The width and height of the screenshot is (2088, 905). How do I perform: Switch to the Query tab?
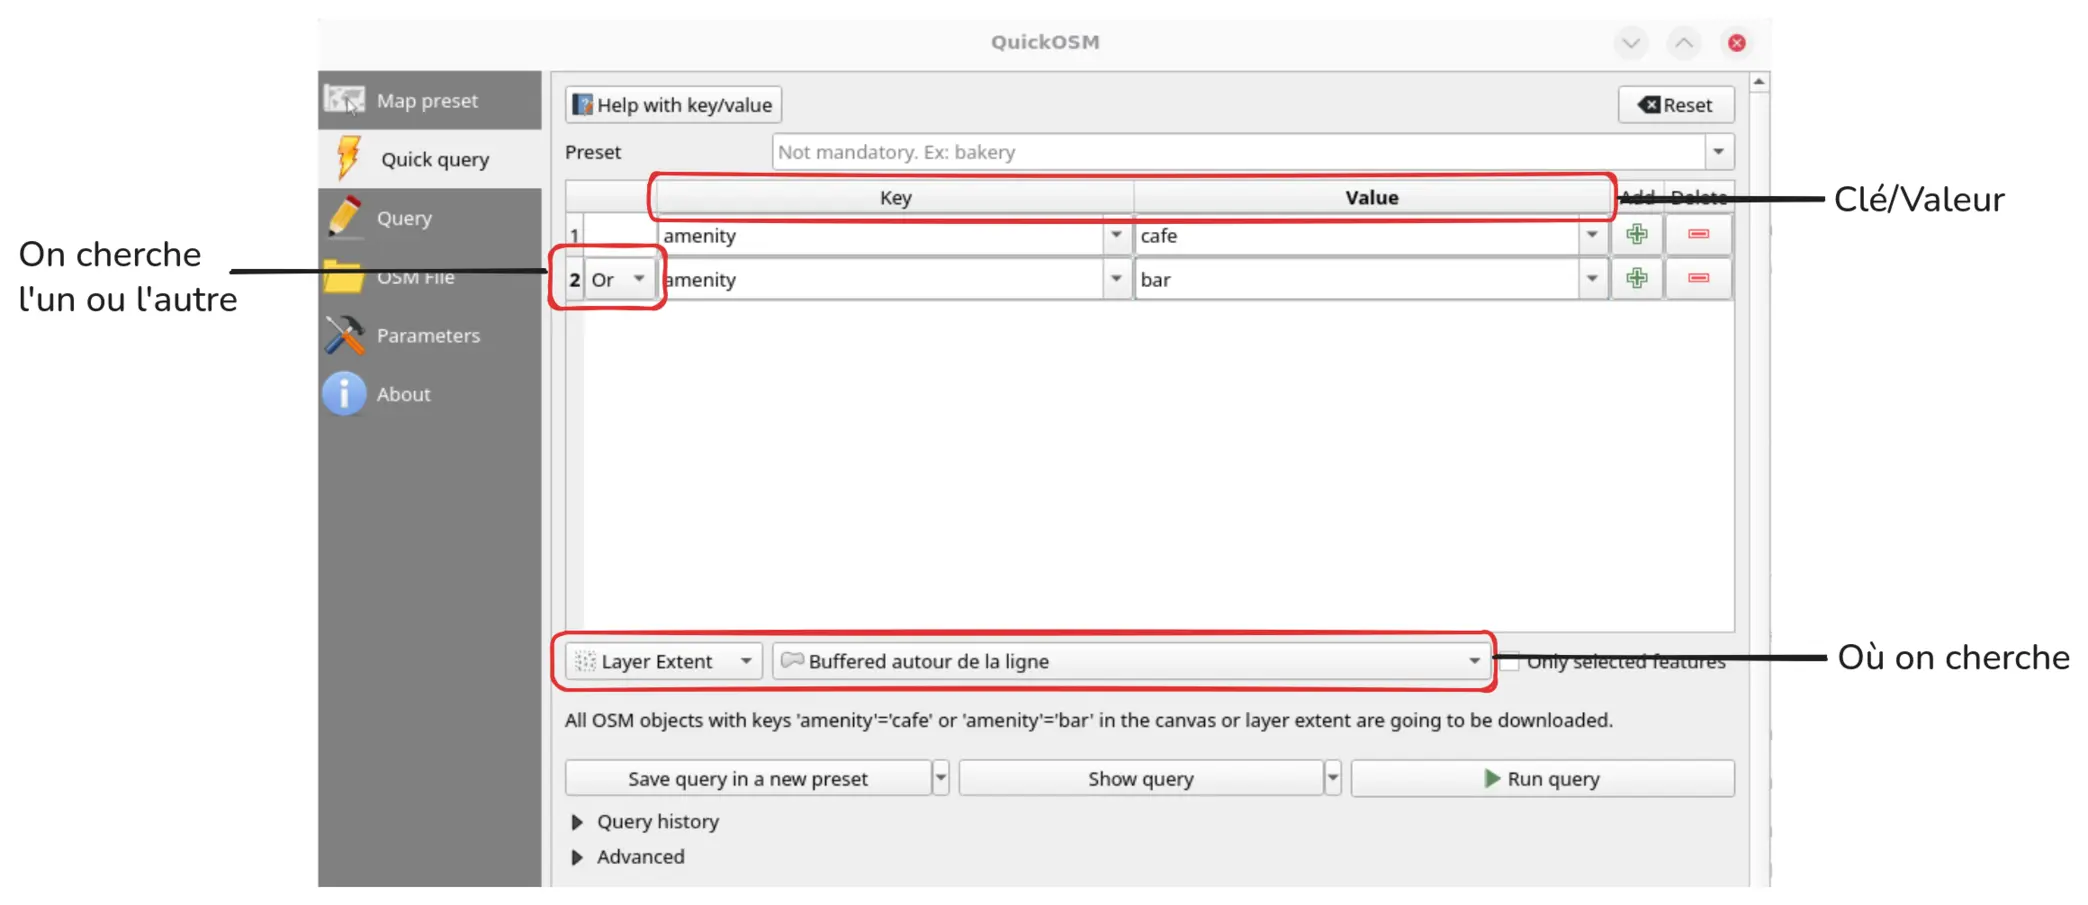404,218
